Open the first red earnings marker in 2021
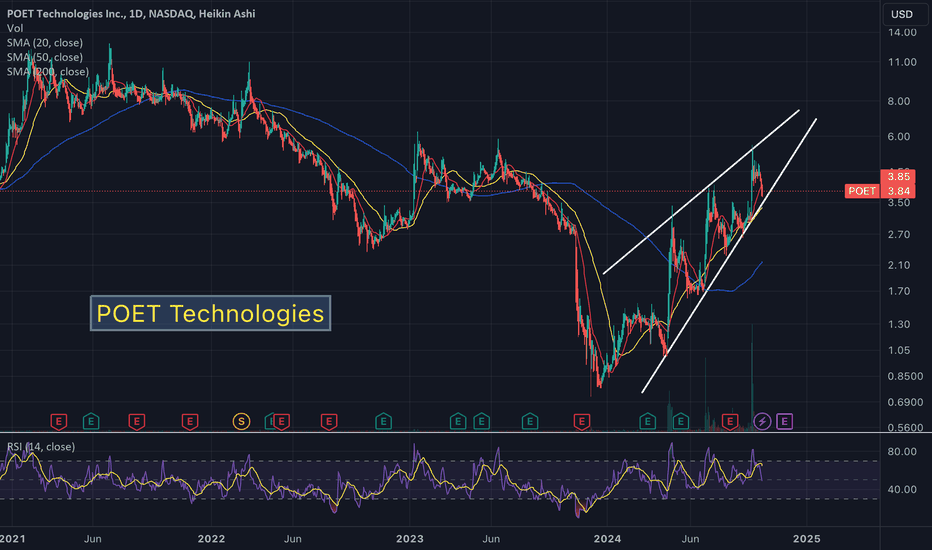932x550 pixels. coord(58,422)
